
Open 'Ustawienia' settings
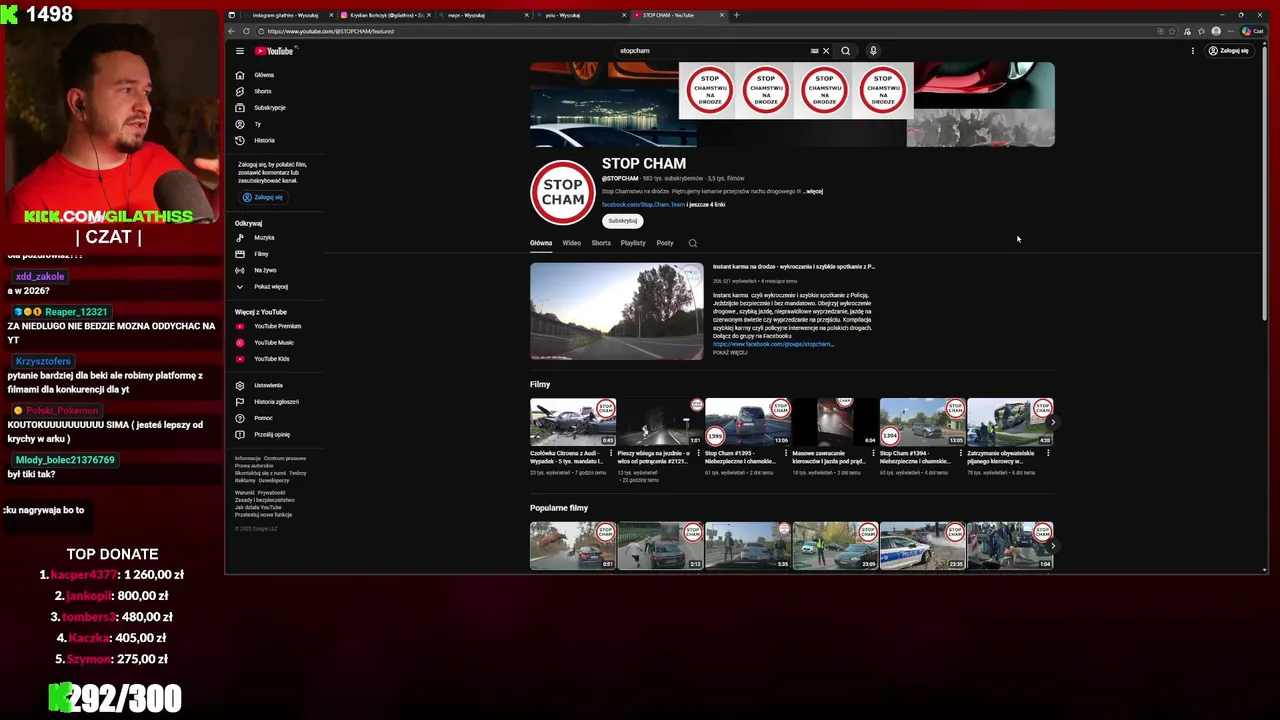tap(268, 385)
